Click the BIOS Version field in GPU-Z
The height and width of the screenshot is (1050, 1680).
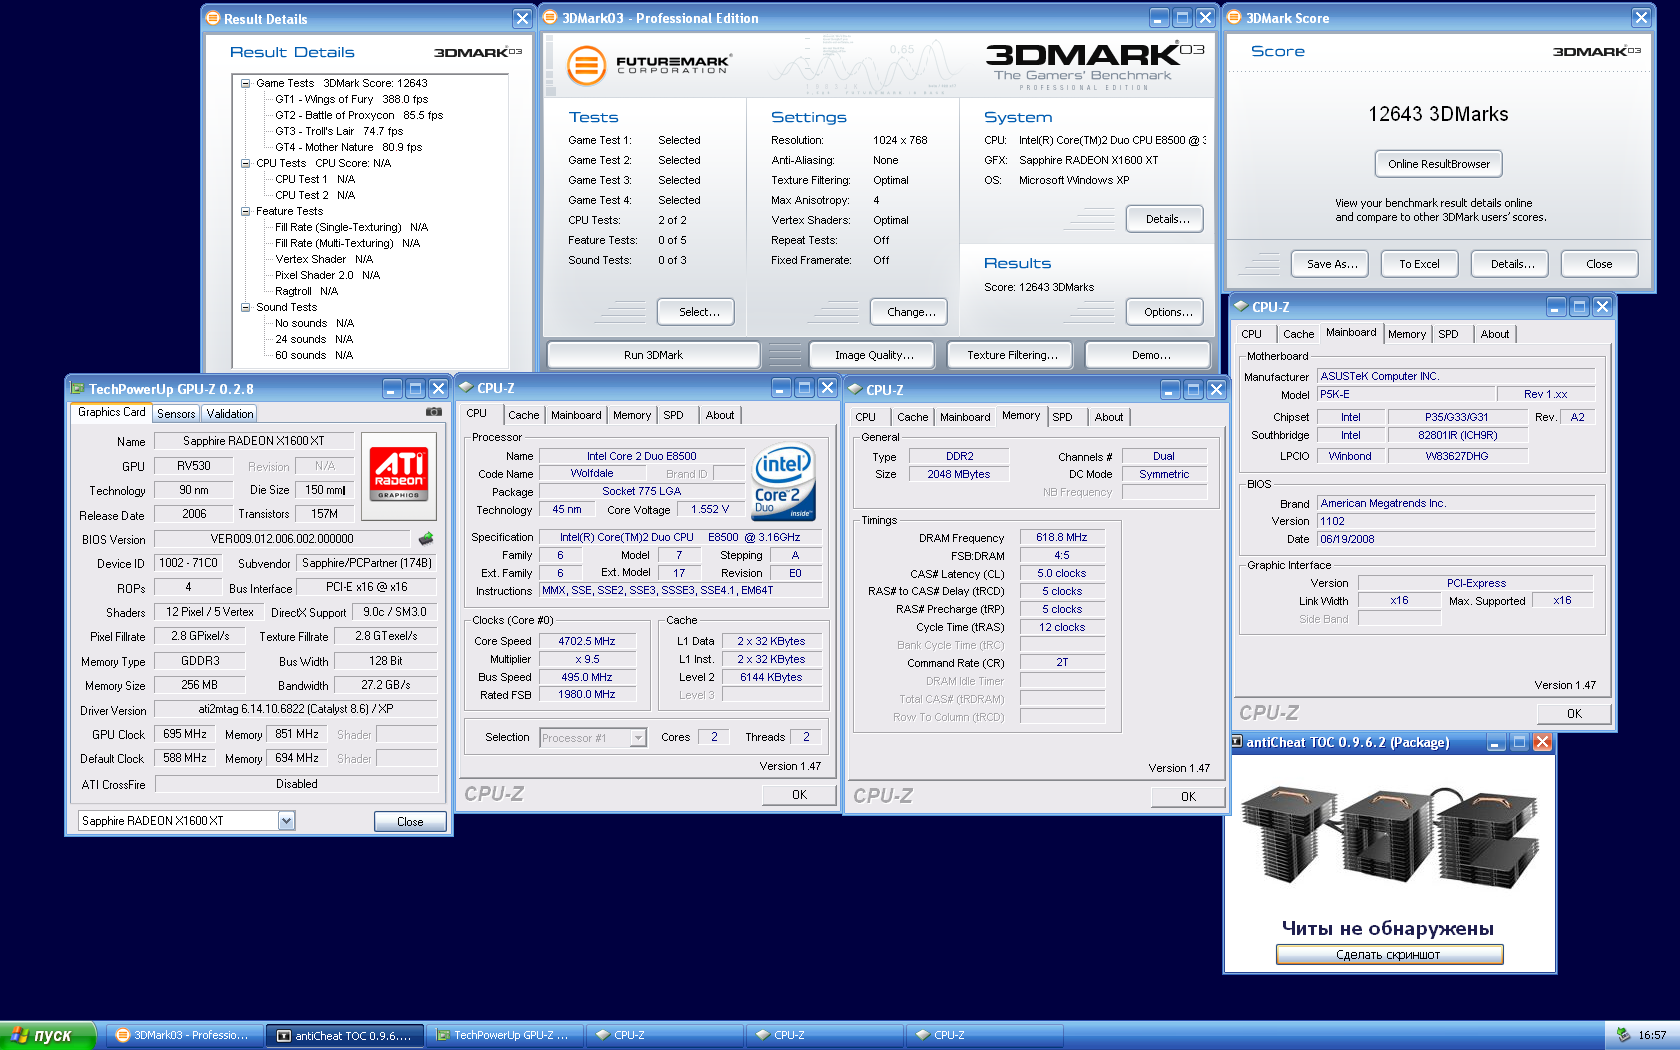(x=282, y=539)
